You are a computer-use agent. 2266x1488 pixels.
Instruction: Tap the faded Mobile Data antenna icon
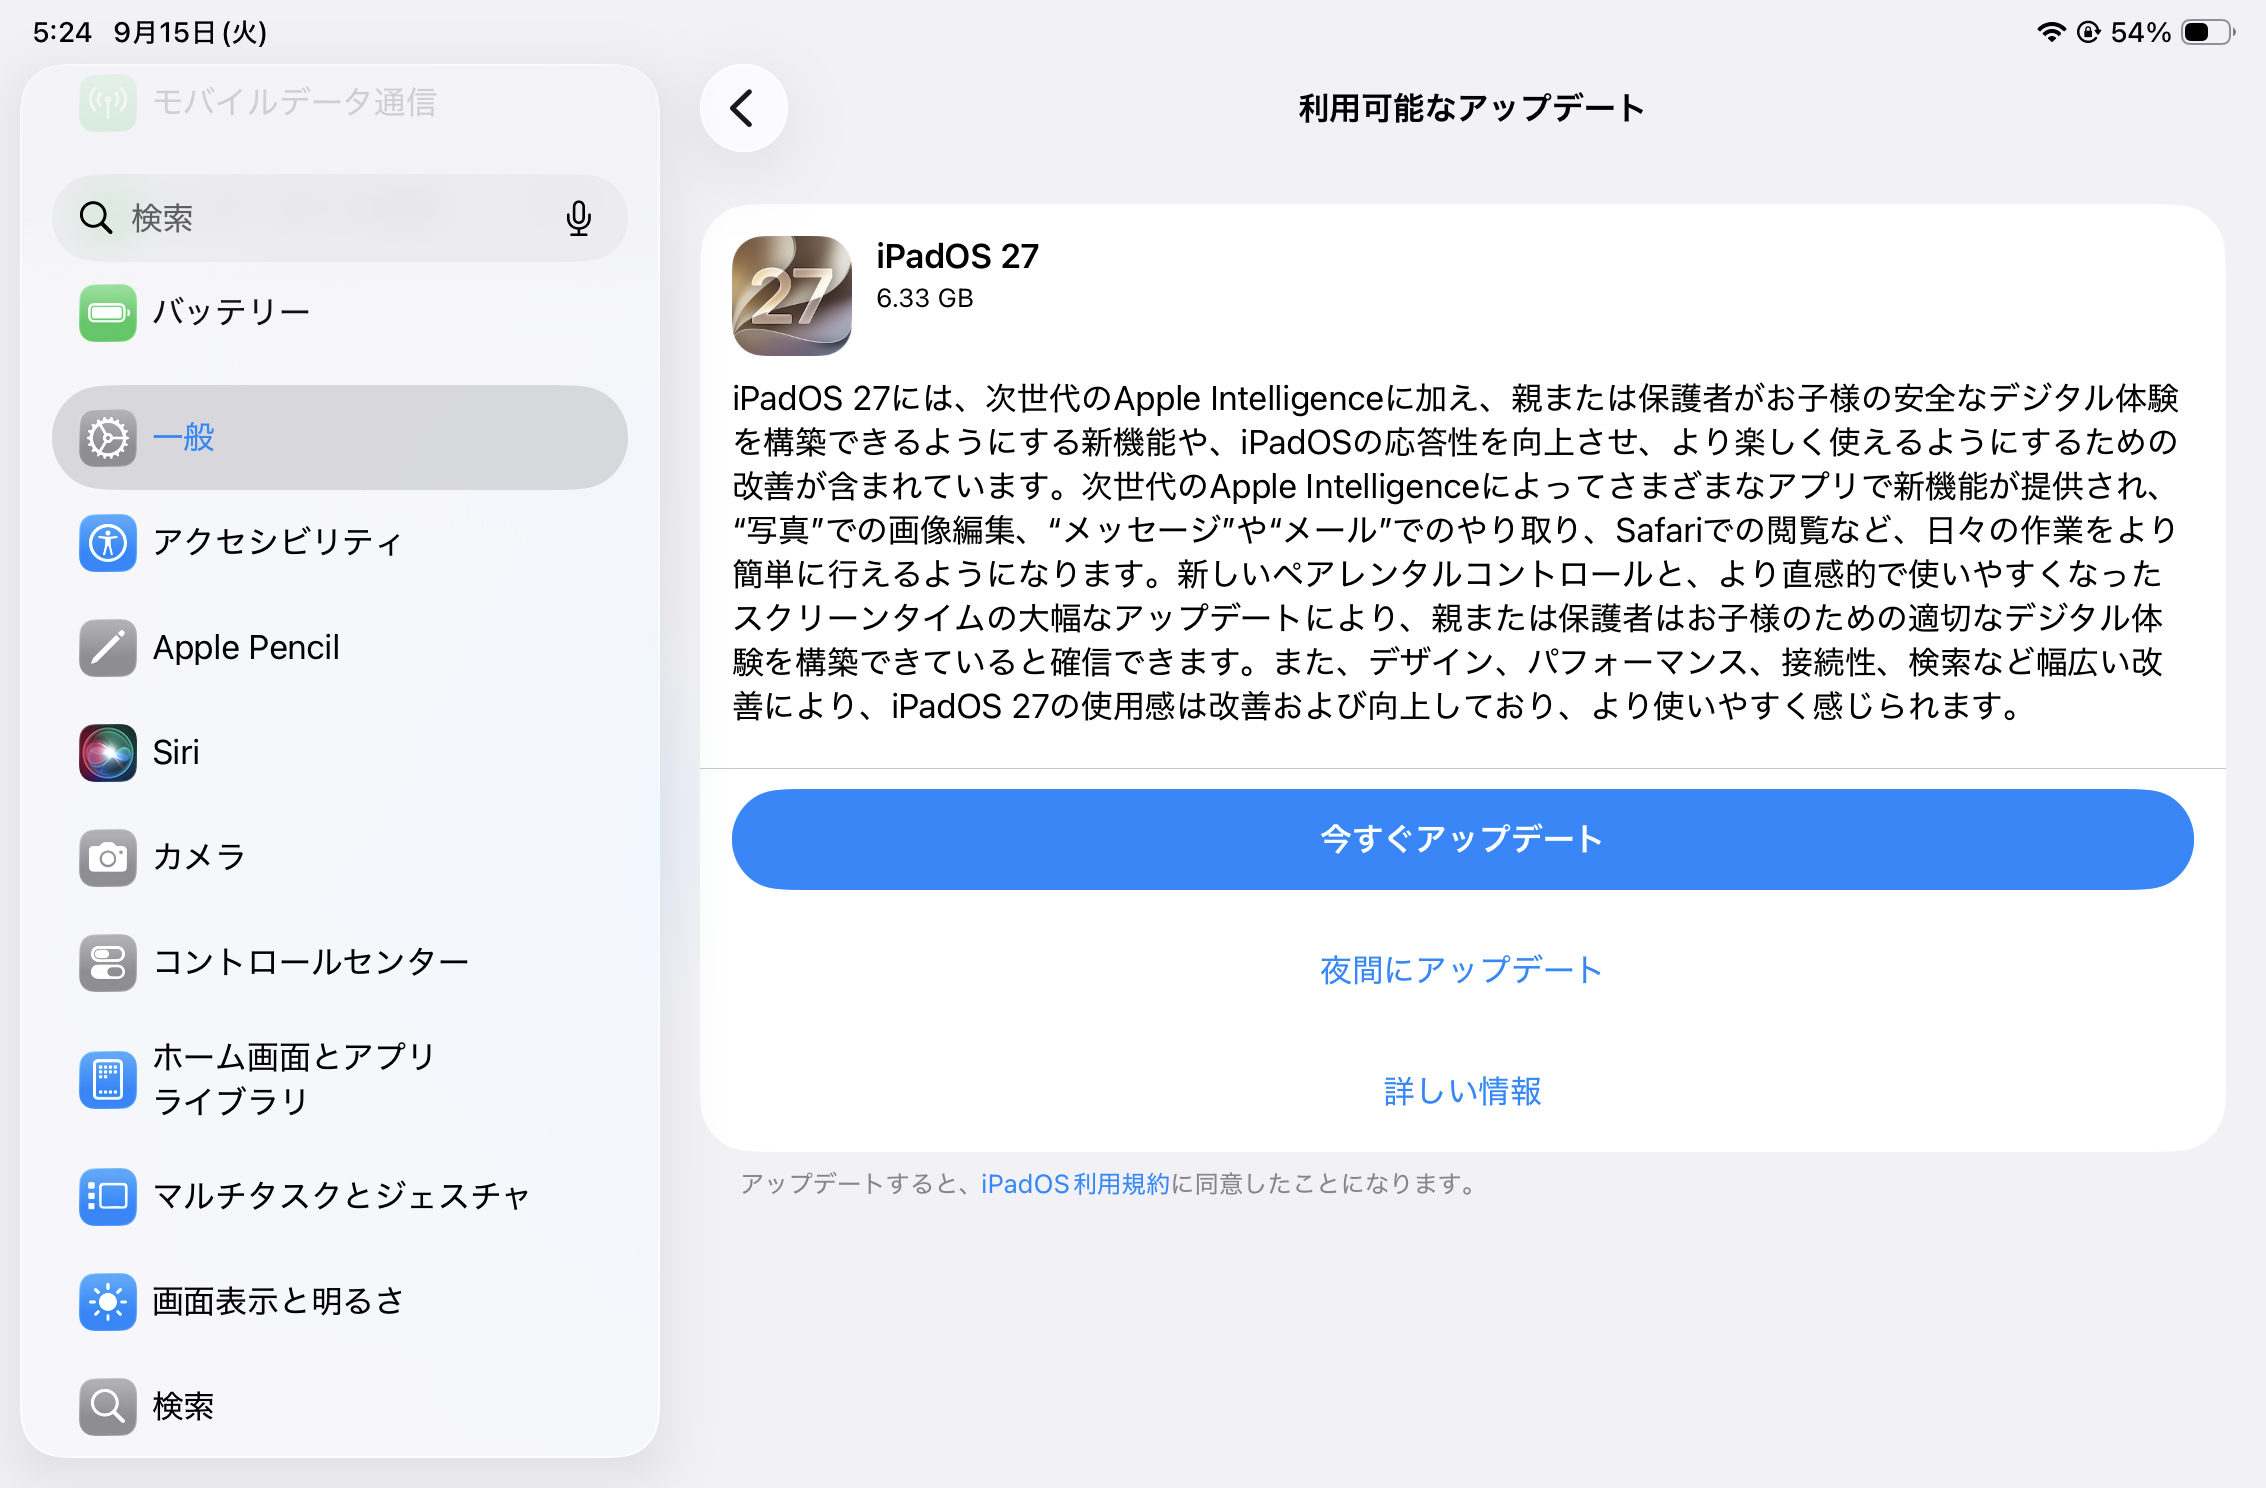(x=108, y=102)
